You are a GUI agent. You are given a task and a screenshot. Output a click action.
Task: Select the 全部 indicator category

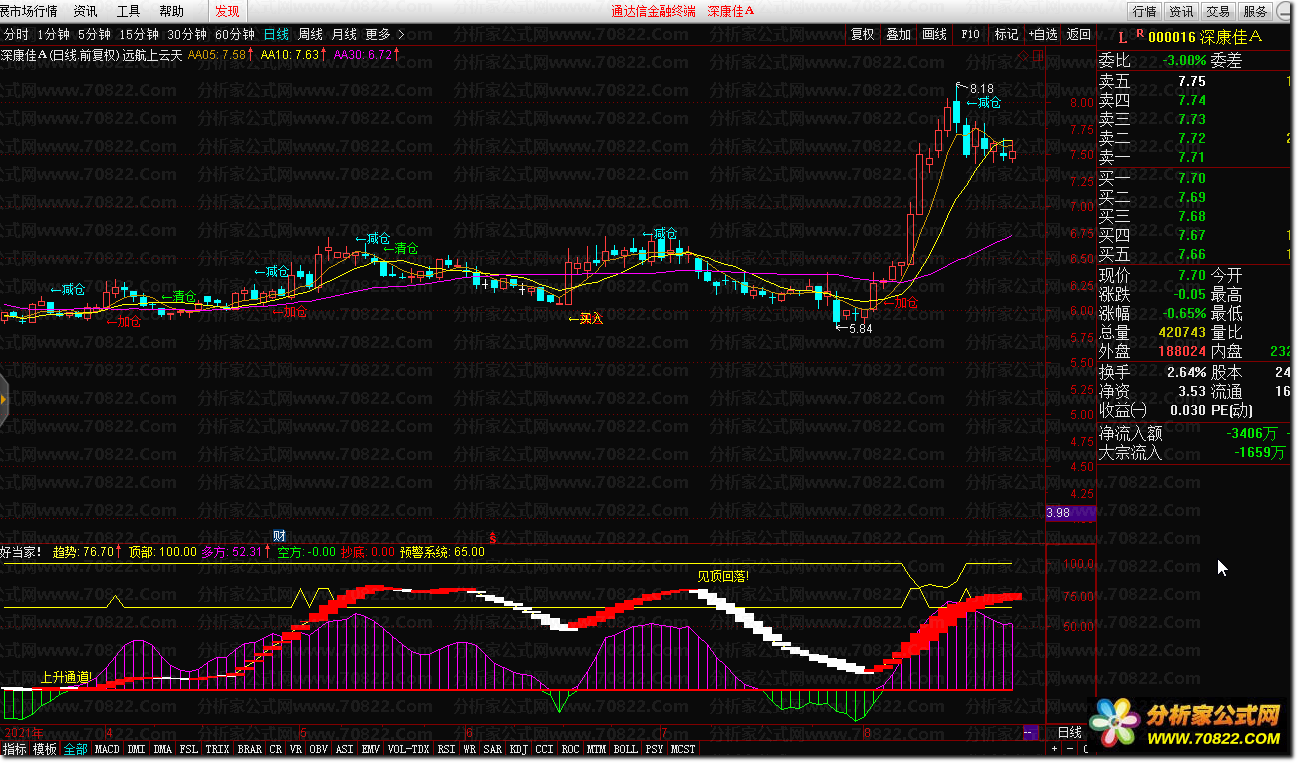point(76,749)
